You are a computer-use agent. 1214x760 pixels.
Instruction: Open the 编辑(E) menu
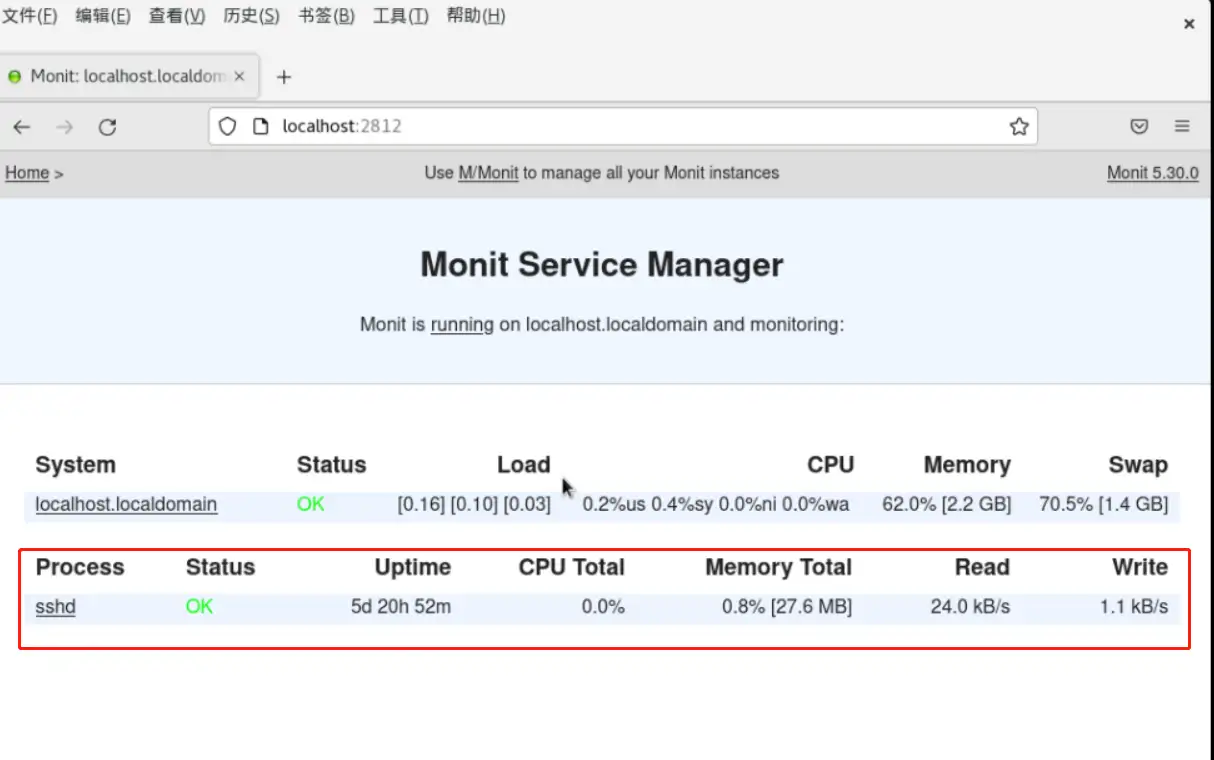tap(103, 16)
